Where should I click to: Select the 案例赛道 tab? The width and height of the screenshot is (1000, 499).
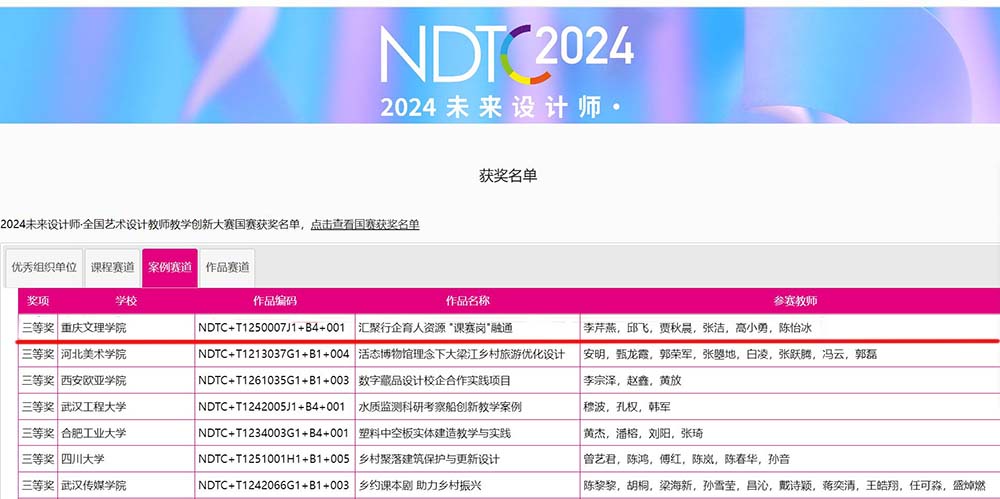(x=170, y=268)
